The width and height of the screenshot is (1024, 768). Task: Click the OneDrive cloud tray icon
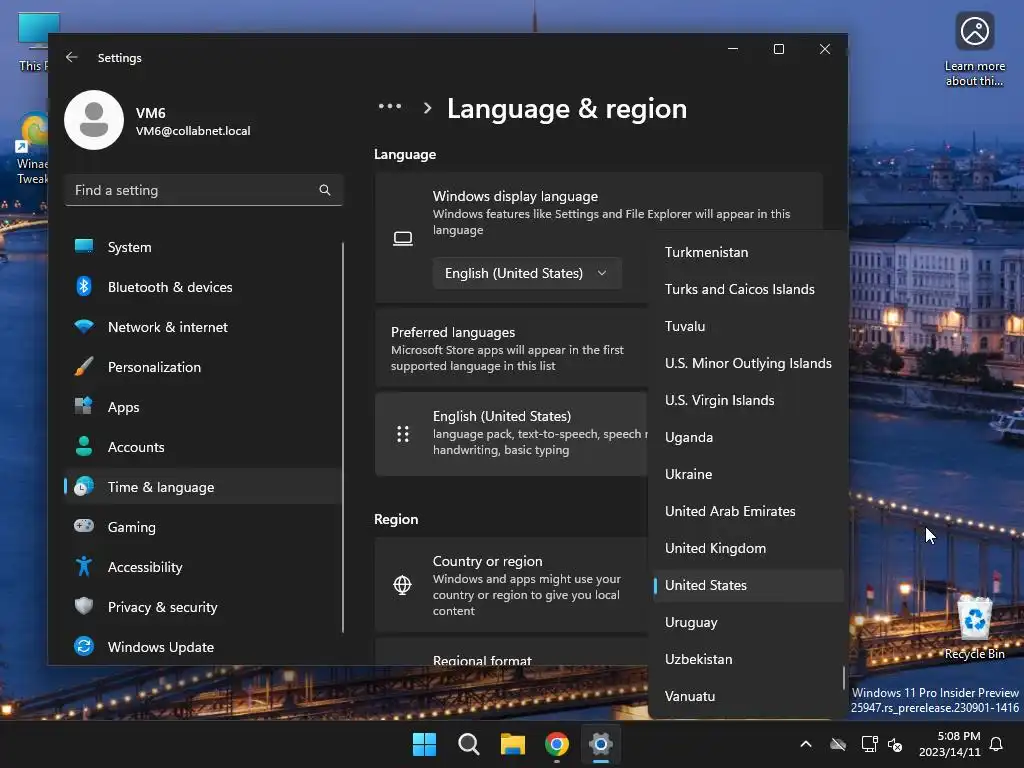pyautogui.click(x=838, y=744)
